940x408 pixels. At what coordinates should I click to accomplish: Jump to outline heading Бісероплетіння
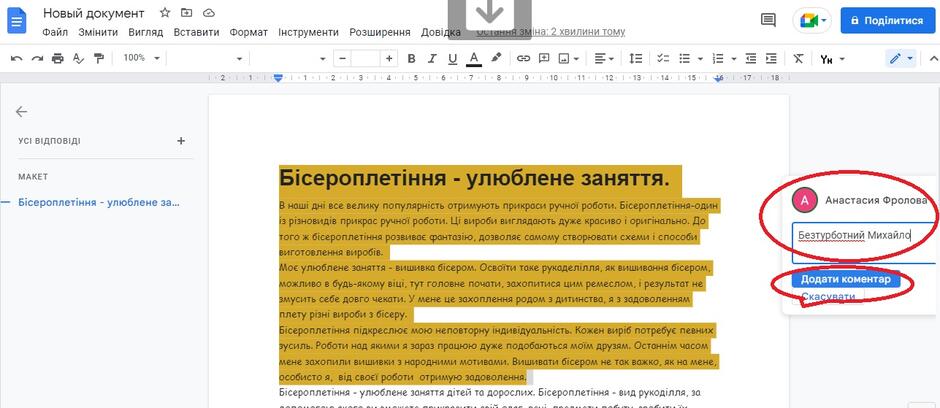coord(99,203)
